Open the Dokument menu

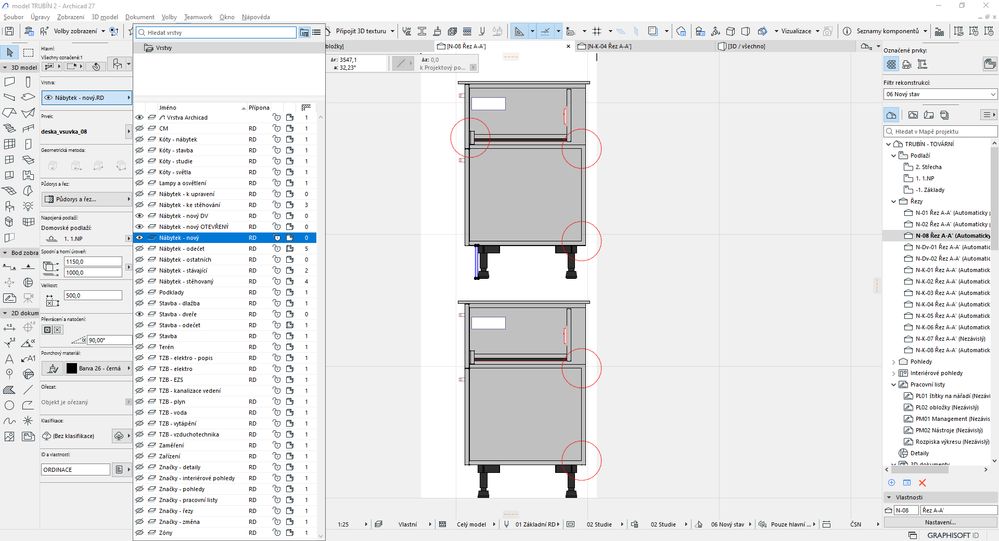click(139, 18)
